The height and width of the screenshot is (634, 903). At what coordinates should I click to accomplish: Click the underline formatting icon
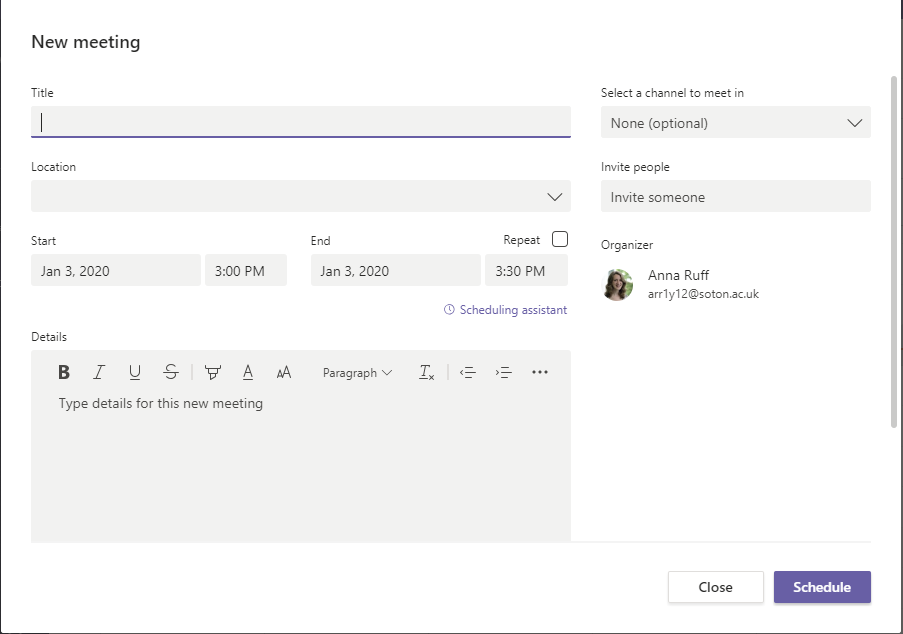[135, 372]
